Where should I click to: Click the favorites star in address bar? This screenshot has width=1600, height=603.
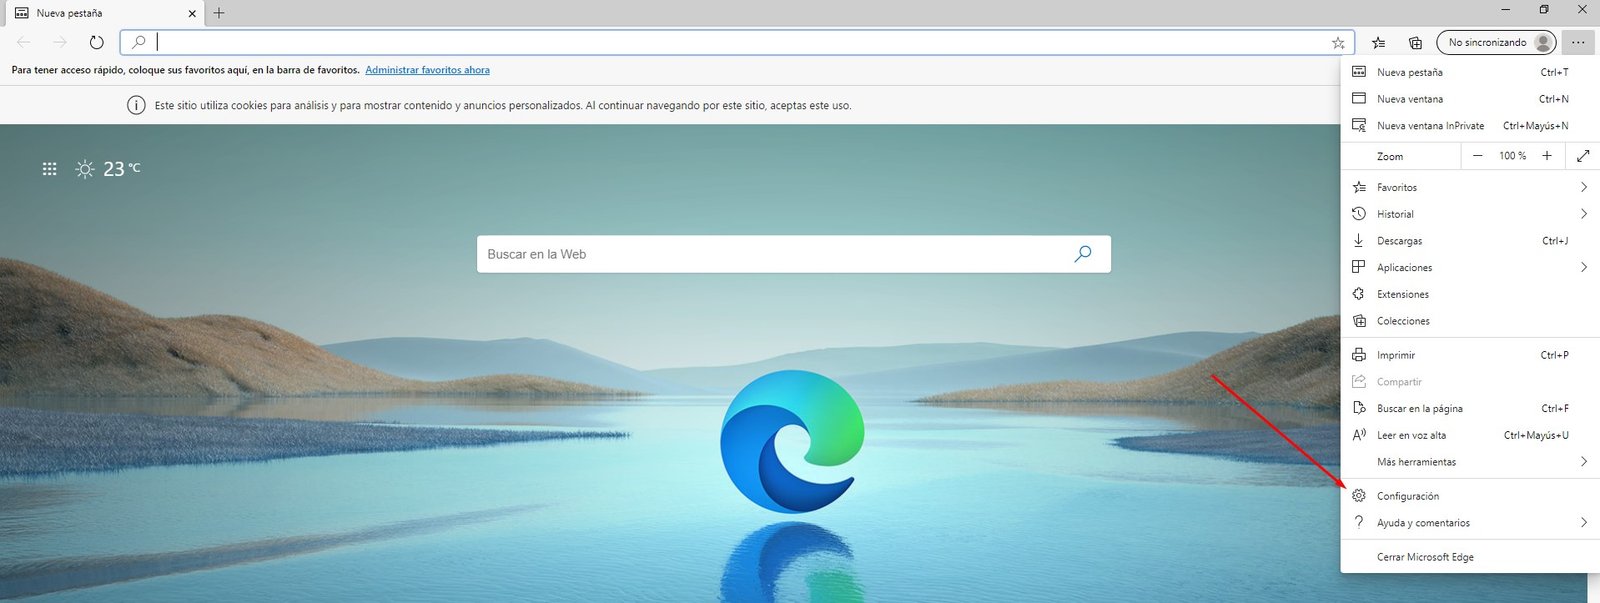click(1338, 43)
